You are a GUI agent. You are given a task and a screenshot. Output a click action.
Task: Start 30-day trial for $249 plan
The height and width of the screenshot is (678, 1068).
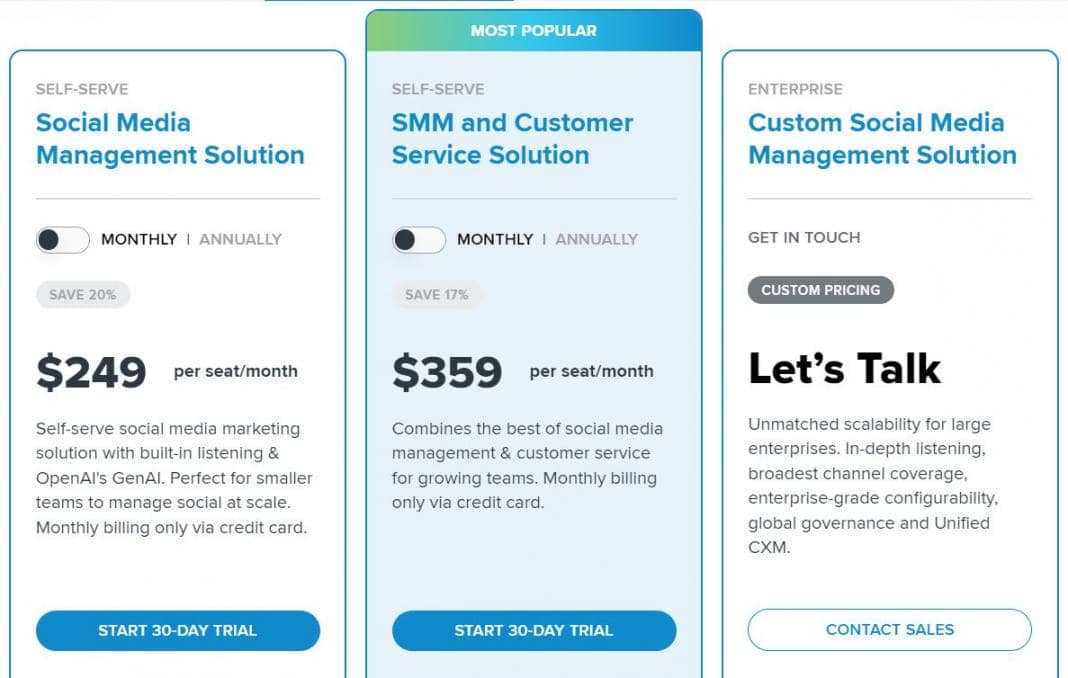(x=178, y=631)
